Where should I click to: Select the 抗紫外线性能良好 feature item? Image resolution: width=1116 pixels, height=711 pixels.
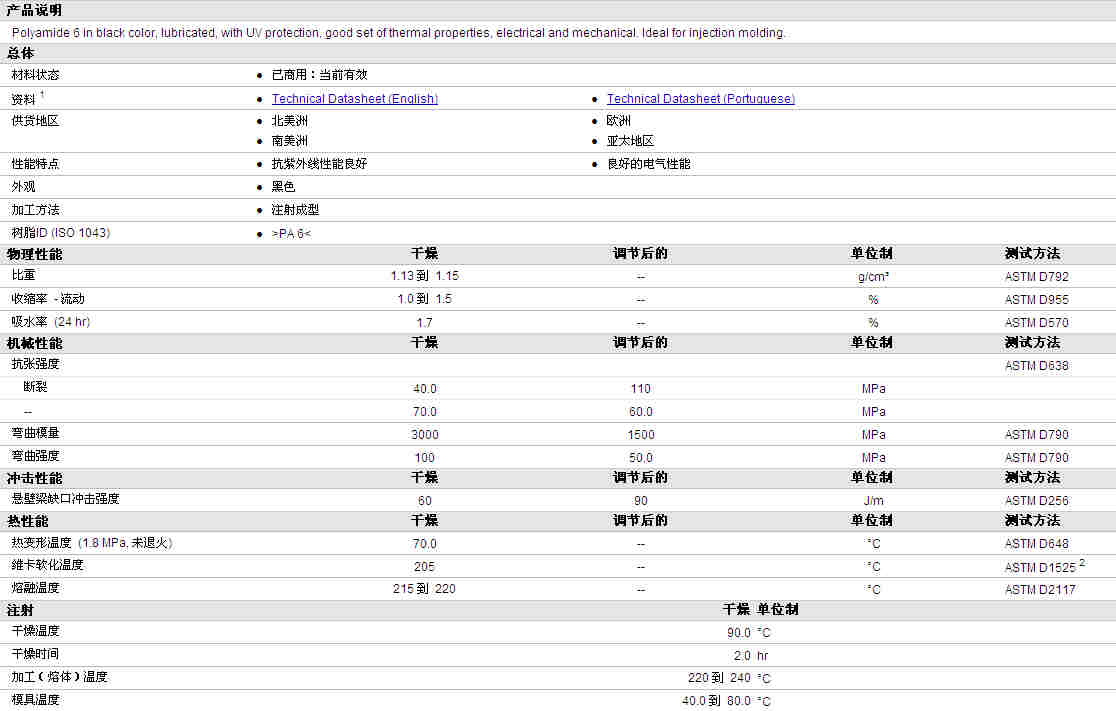click(x=319, y=164)
